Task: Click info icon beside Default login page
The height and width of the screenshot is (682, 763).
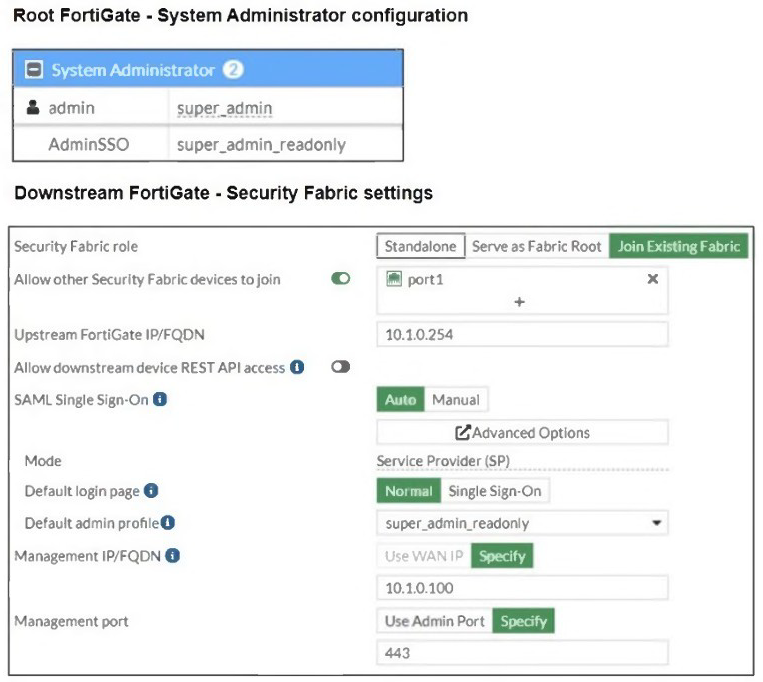Action: [x=151, y=491]
